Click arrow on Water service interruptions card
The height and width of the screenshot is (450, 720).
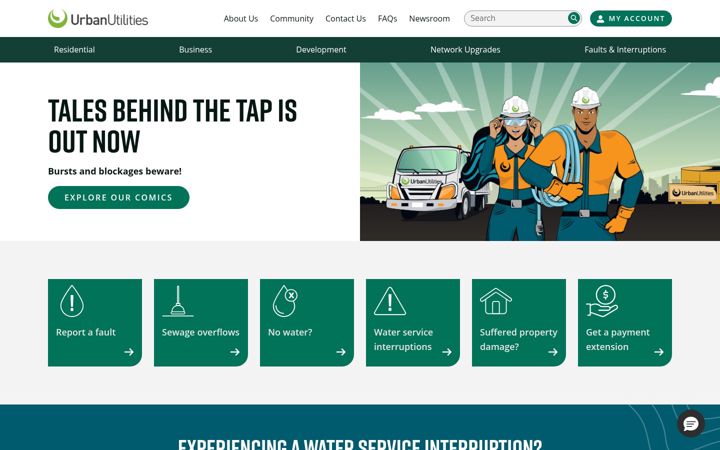[447, 352]
